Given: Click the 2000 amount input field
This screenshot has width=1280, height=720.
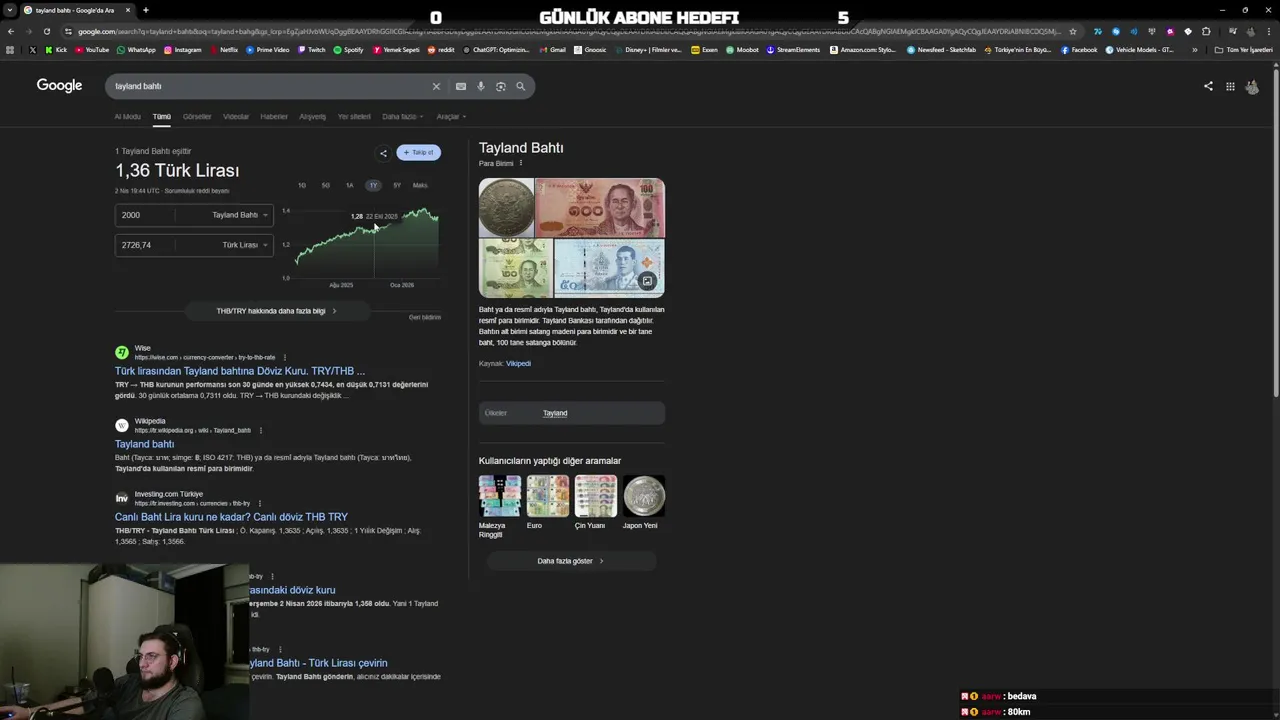Looking at the screenshot, I should pyautogui.click(x=145, y=215).
